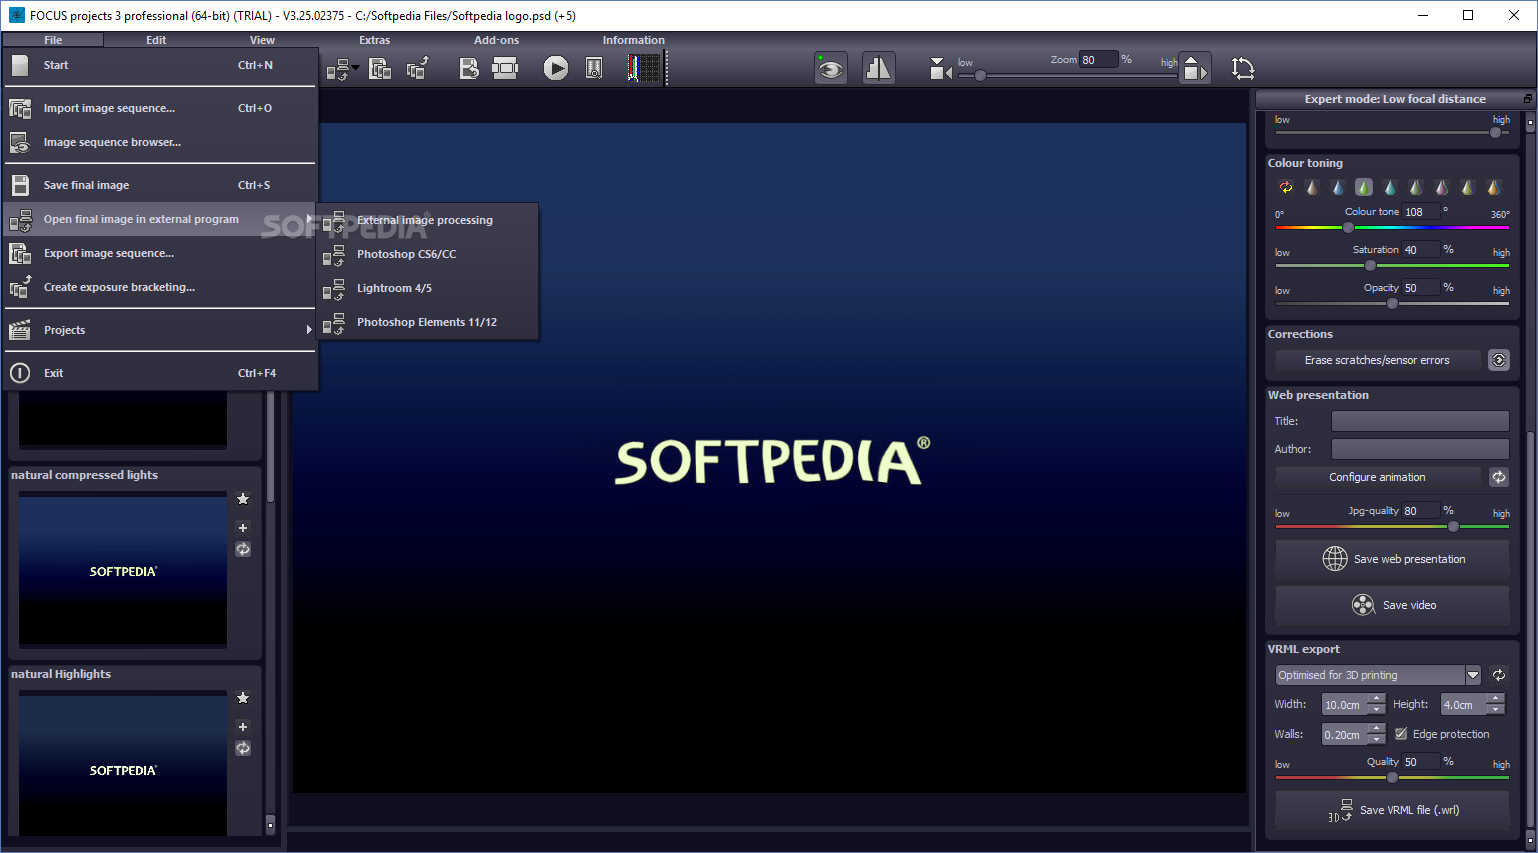The width and height of the screenshot is (1538, 853).
Task: Toggle the Edge protection checkbox
Action: (x=1401, y=734)
